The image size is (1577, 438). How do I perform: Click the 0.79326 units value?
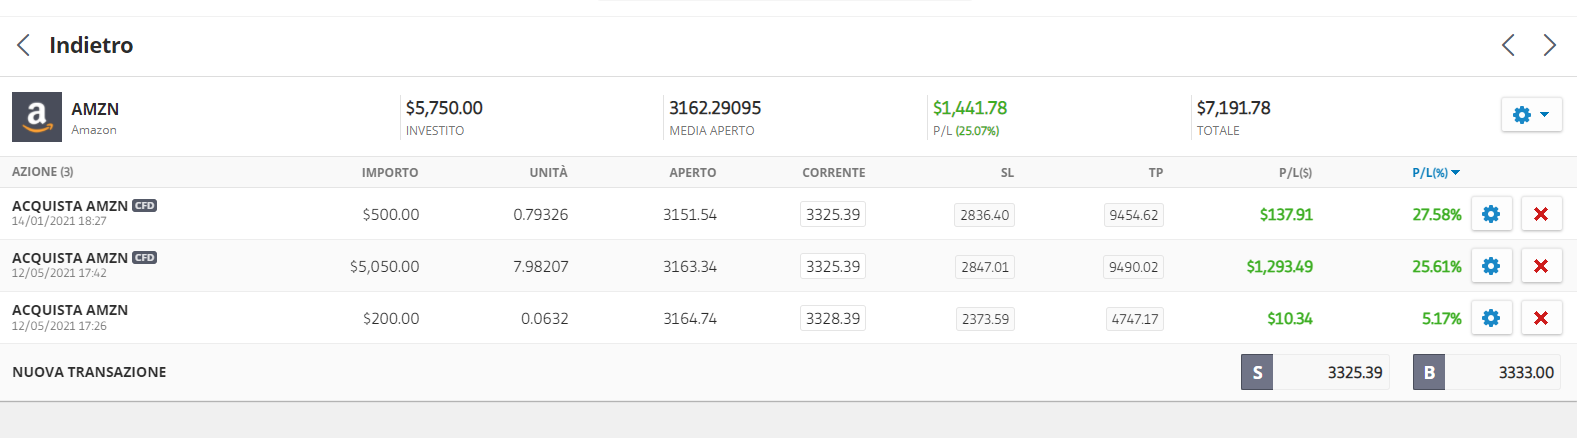pyautogui.click(x=540, y=214)
